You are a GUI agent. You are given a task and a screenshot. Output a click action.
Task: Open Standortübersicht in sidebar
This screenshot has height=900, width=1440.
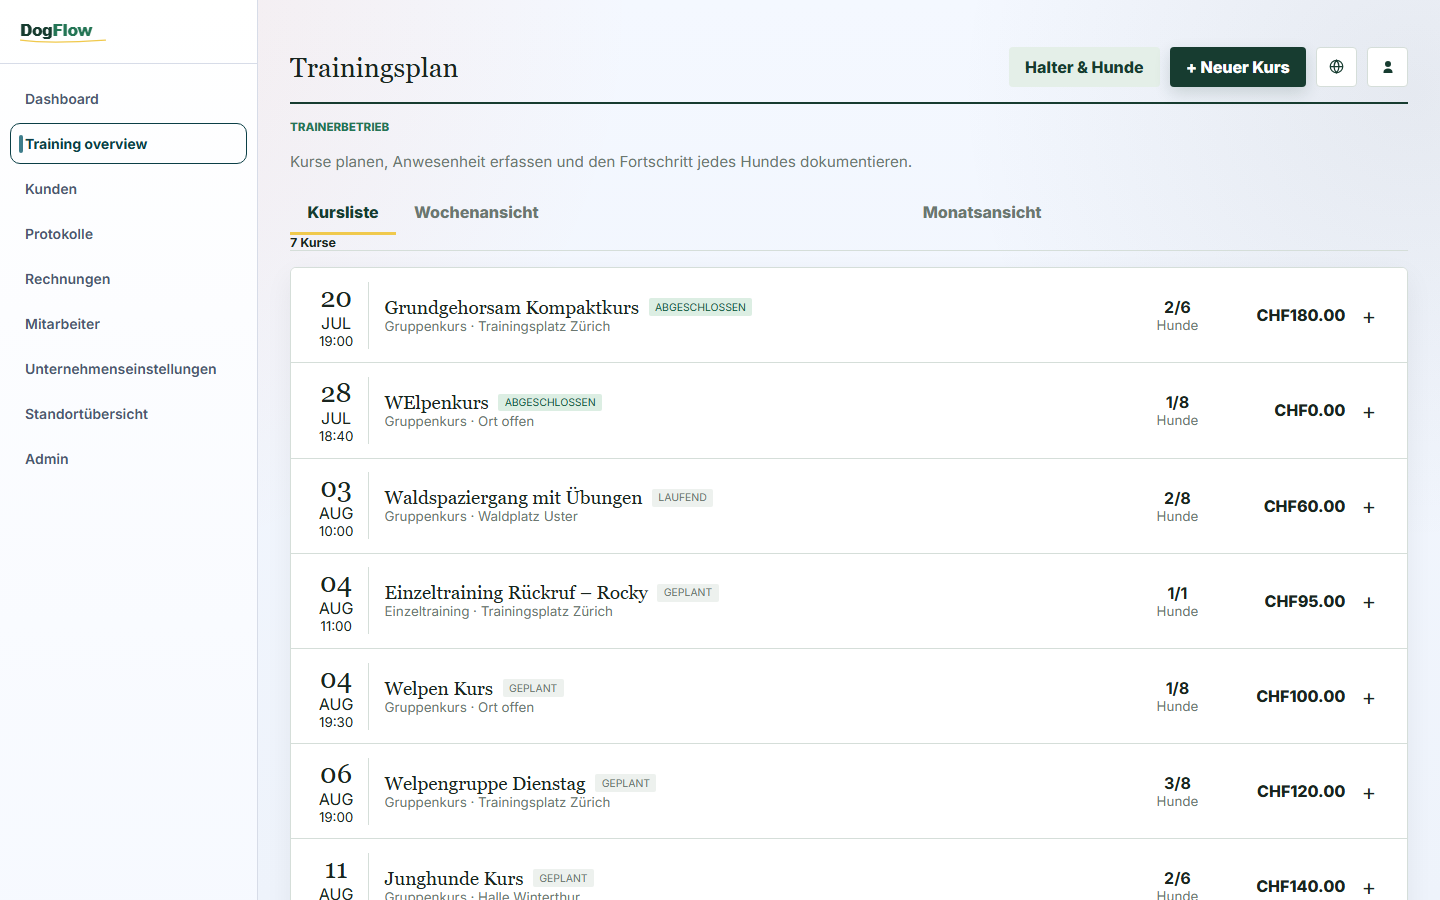tap(128, 414)
